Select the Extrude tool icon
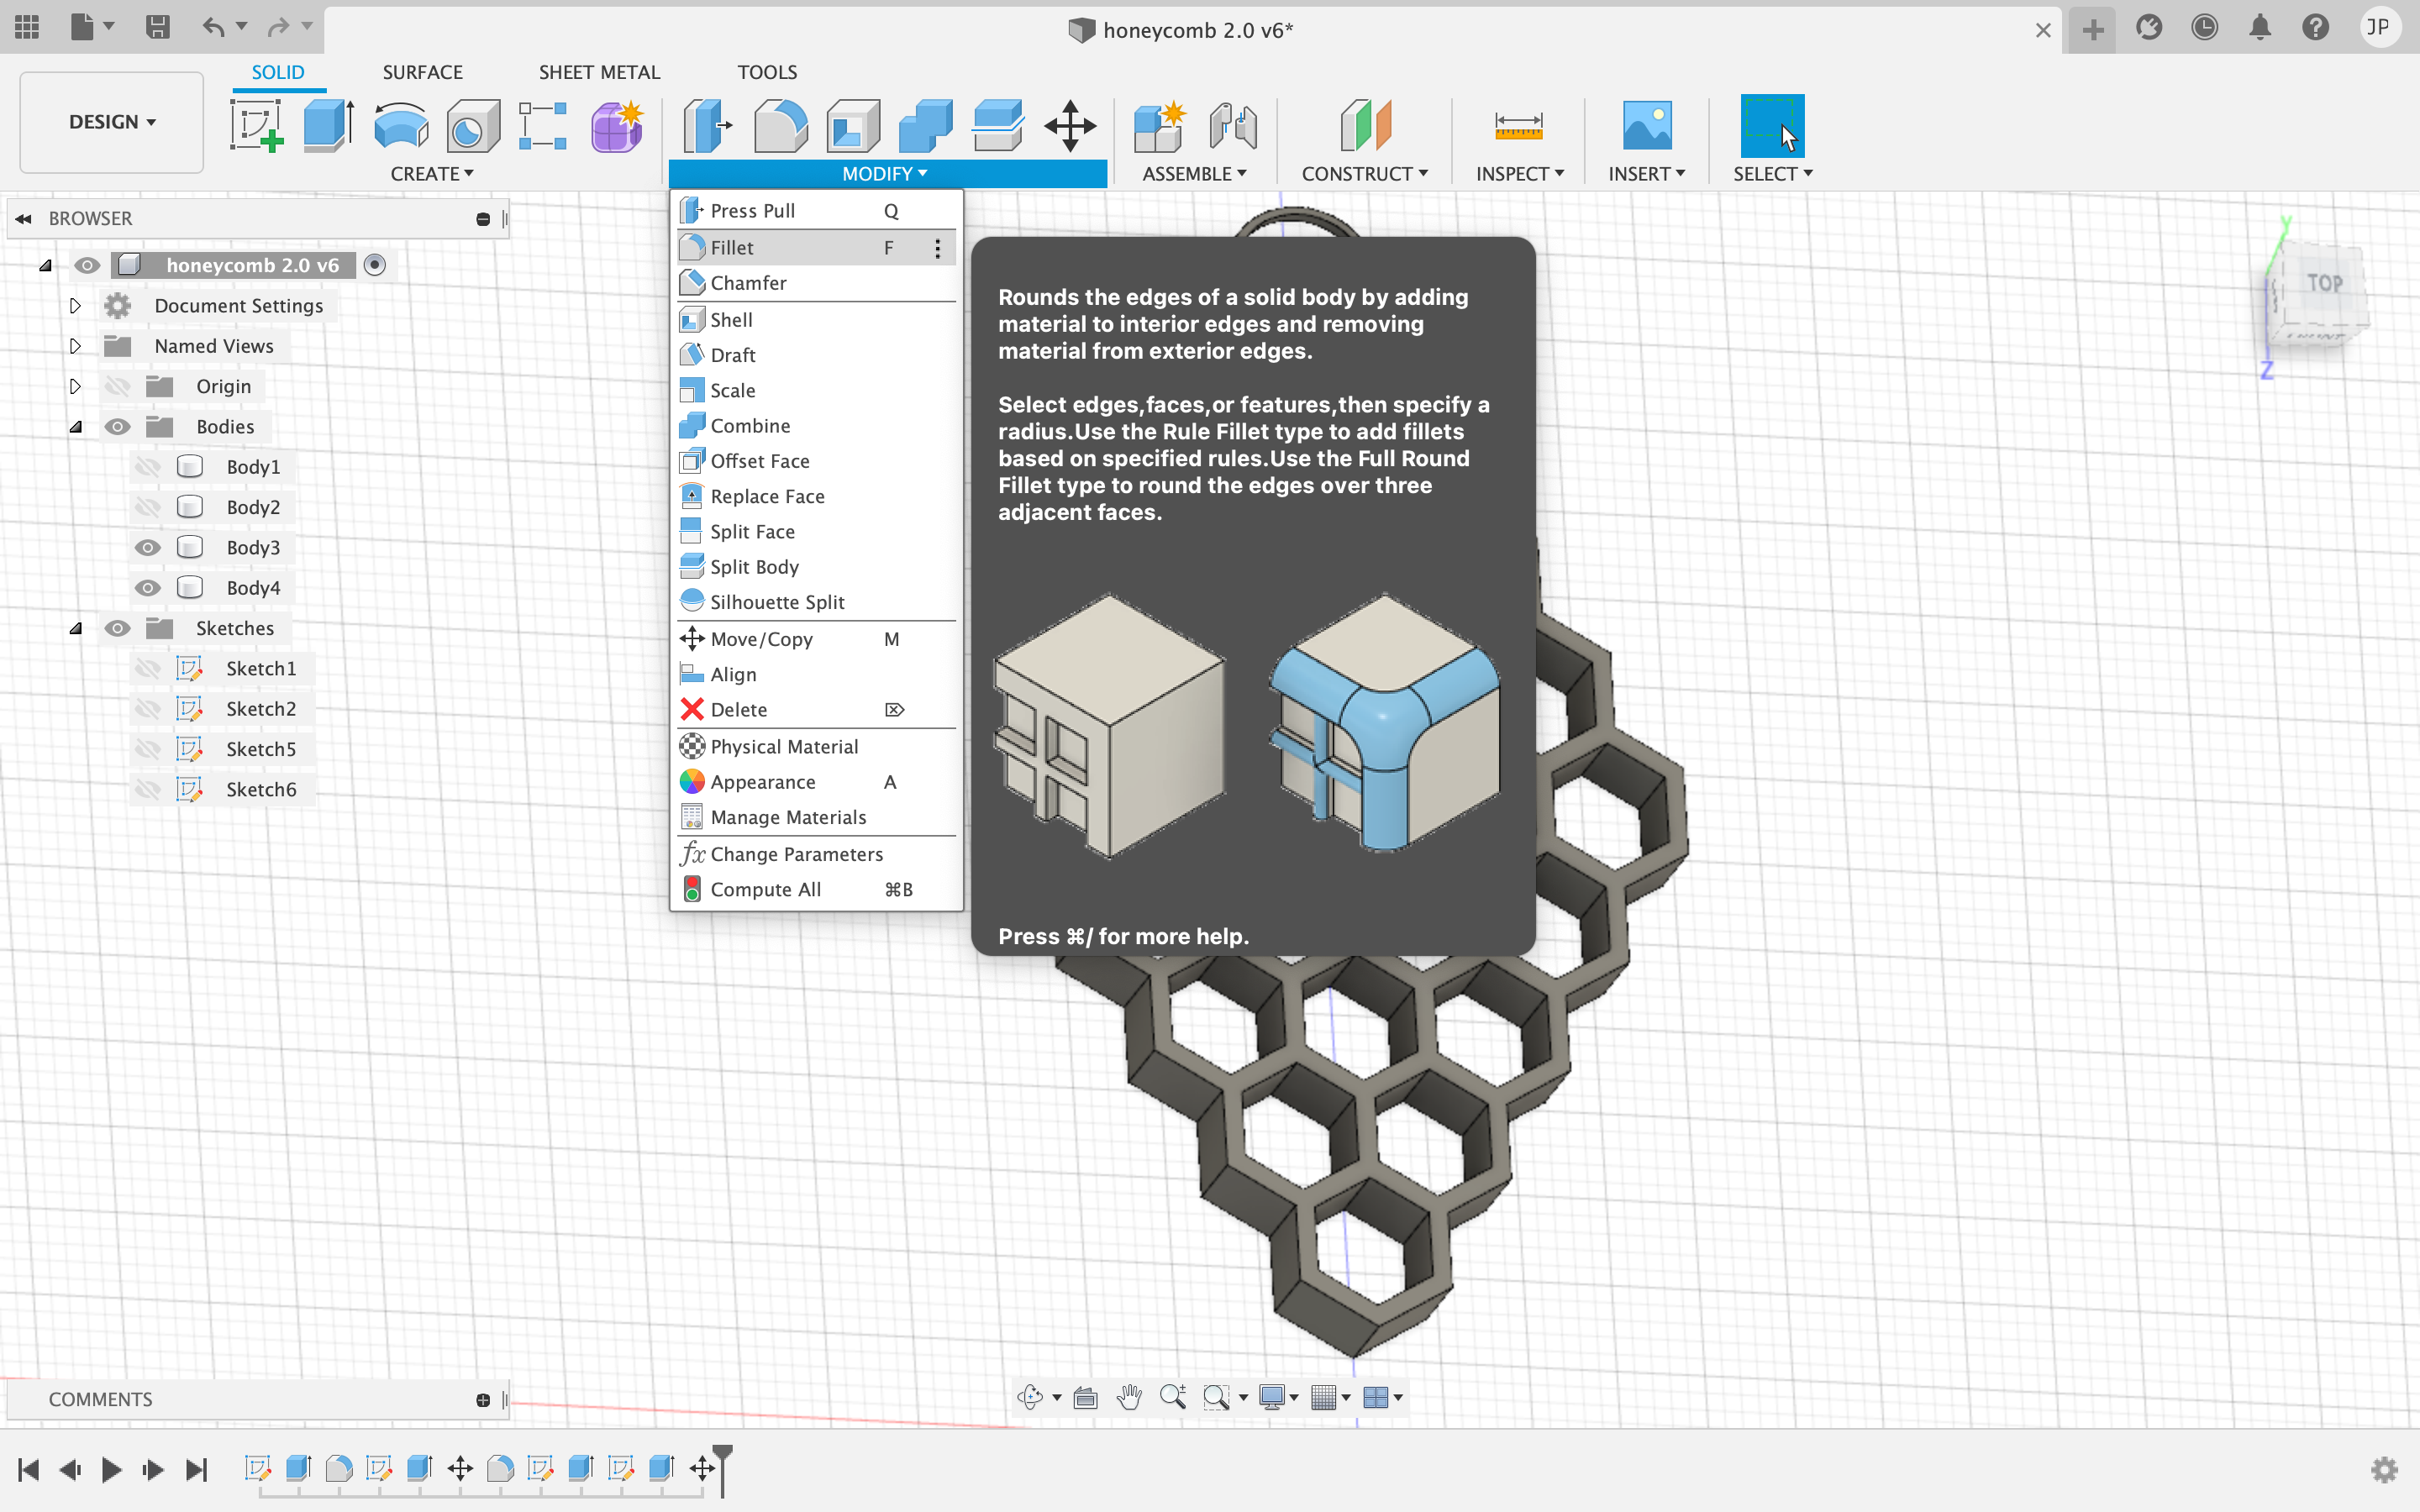The height and width of the screenshot is (1512, 2420). coord(328,126)
